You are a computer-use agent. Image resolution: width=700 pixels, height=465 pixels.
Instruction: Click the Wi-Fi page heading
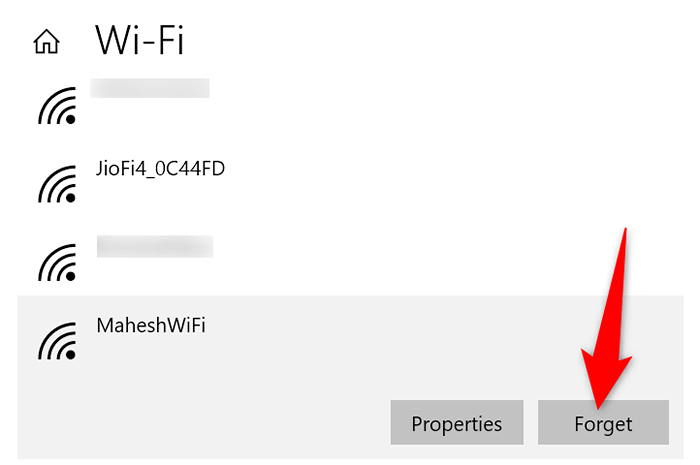pos(139,40)
